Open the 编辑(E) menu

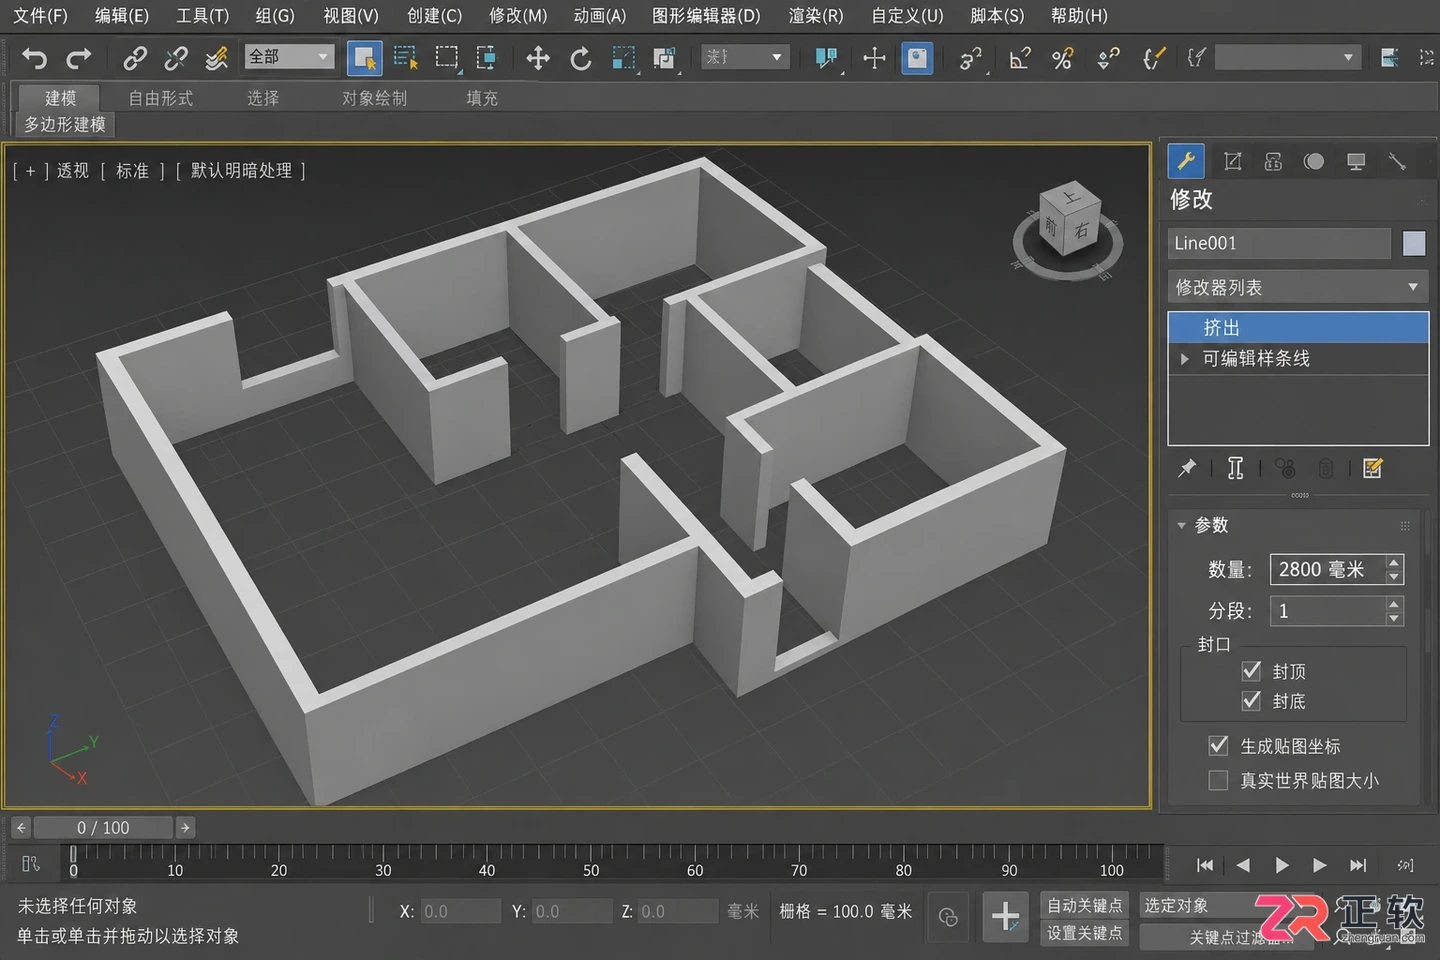(122, 16)
